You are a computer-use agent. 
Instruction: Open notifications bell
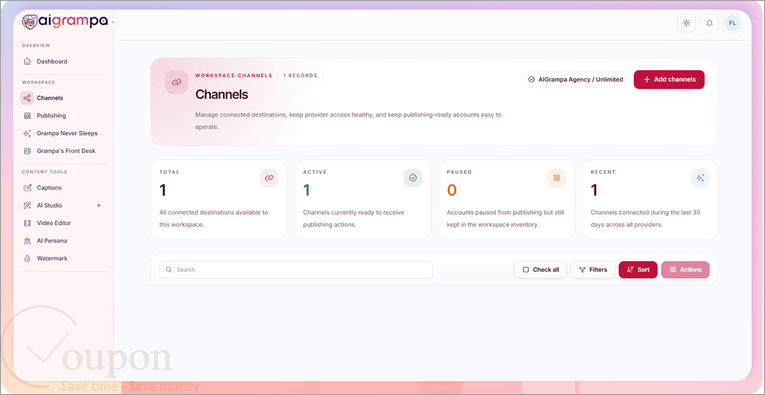[x=709, y=23]
